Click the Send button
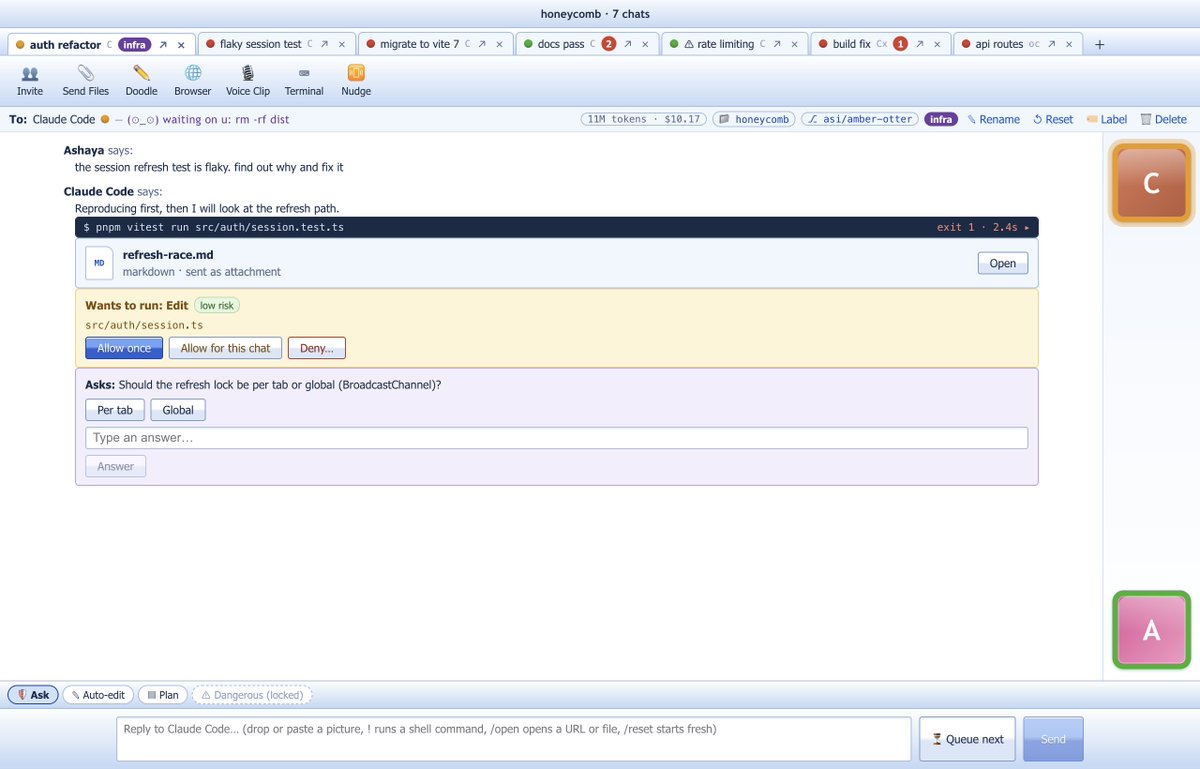The image size is (1200, 769). pos(1053,739)
